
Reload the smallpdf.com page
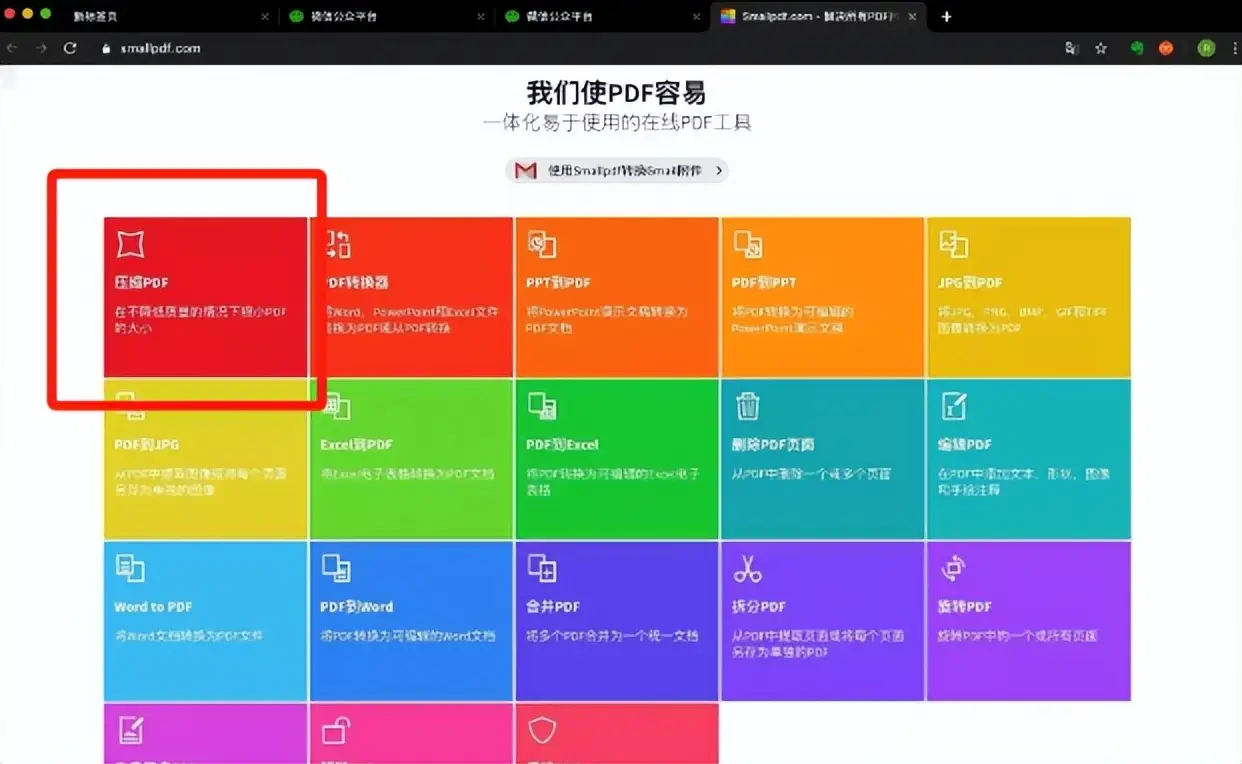point(70,47)
